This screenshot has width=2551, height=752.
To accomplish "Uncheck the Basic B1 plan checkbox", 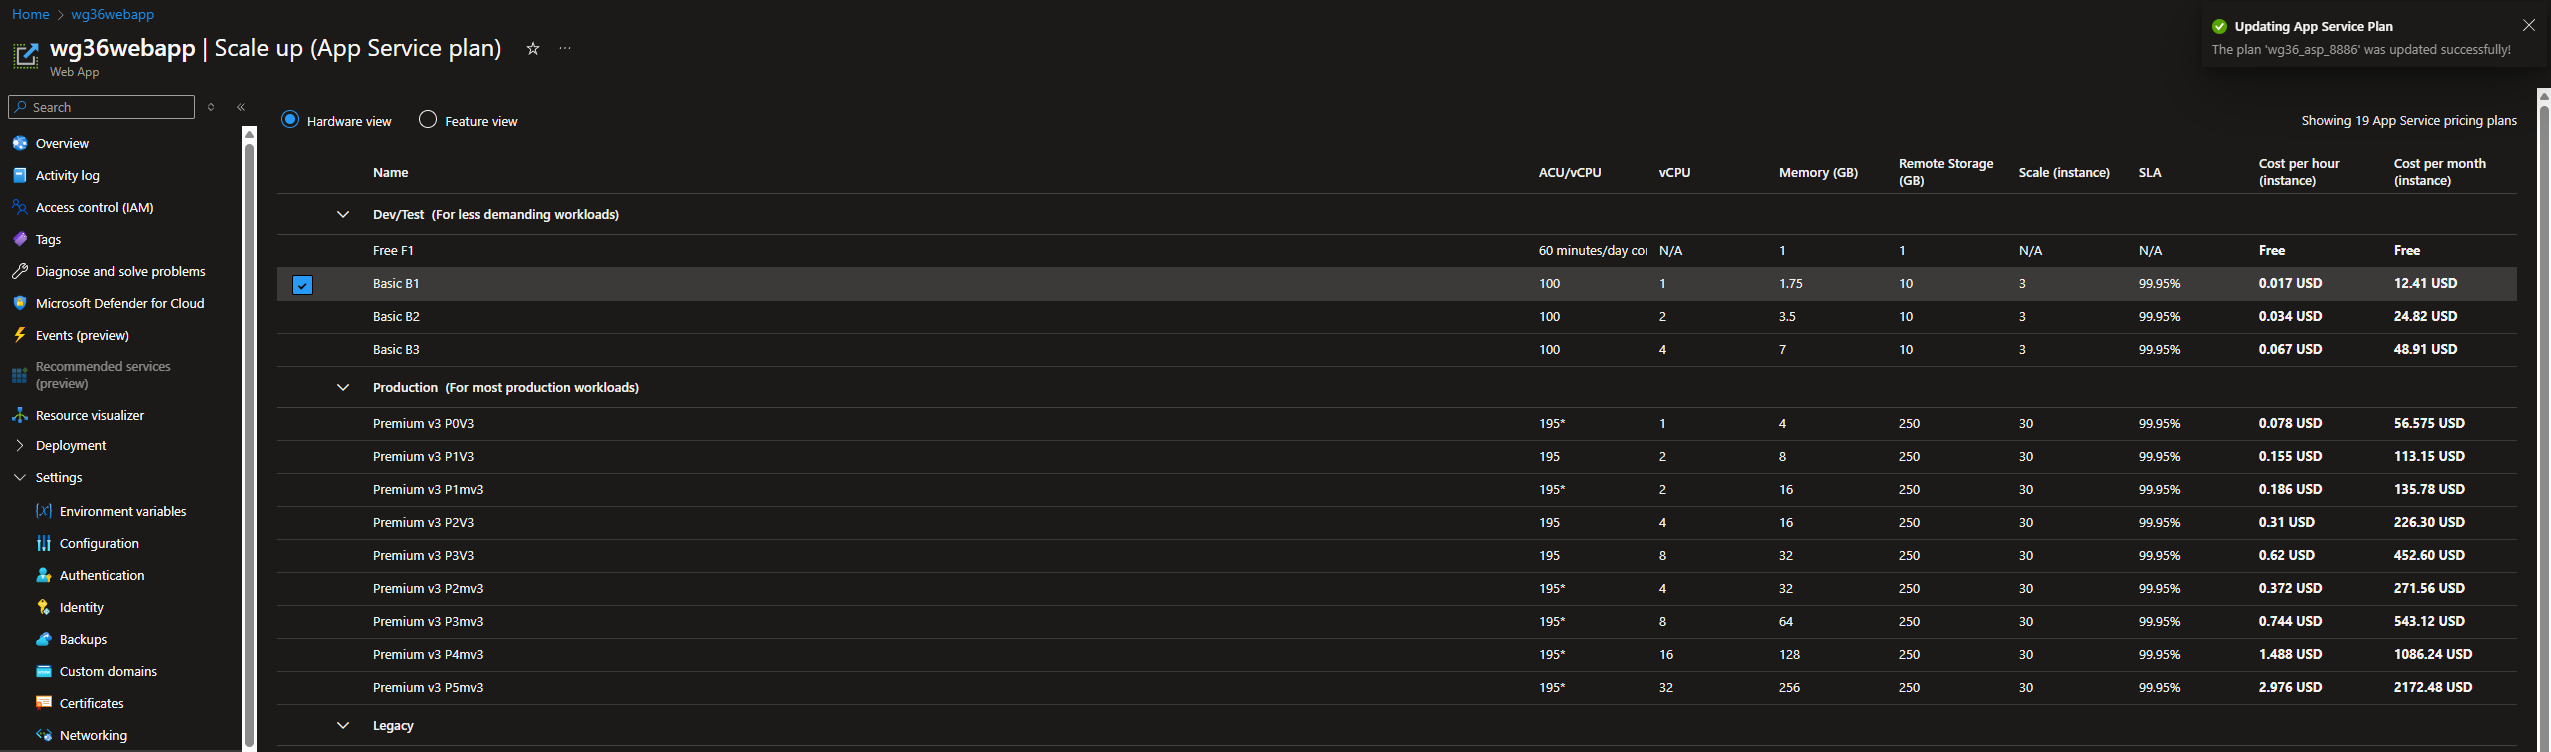I will point(302,285).
